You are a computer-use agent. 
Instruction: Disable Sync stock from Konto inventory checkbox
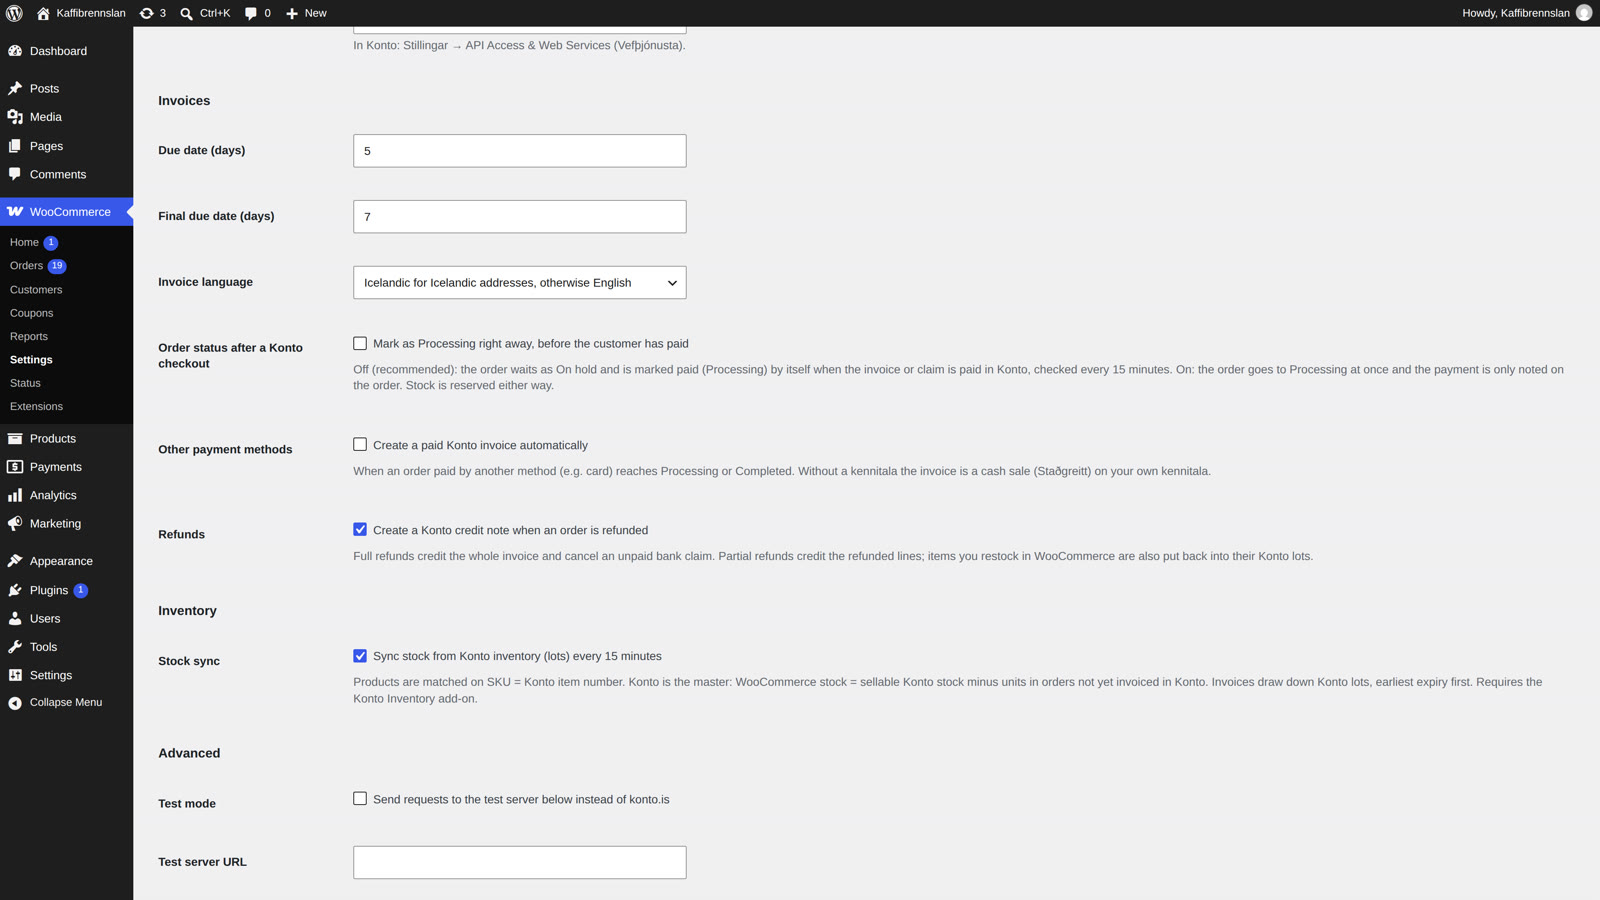pos(360,656)
